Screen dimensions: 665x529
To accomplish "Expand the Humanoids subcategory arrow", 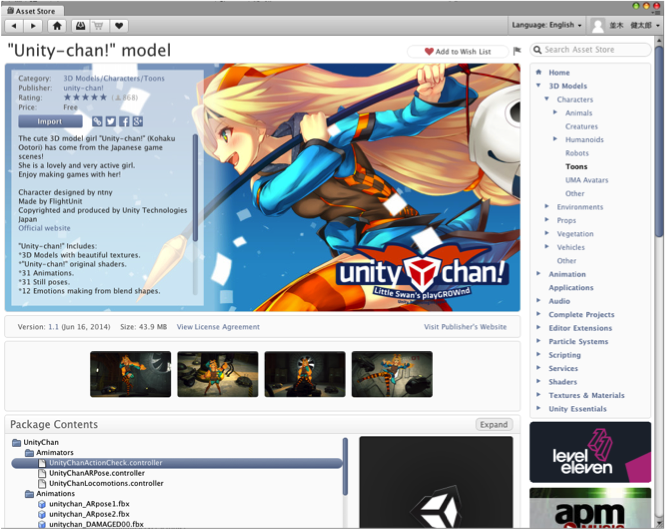I will click(555, 139).
